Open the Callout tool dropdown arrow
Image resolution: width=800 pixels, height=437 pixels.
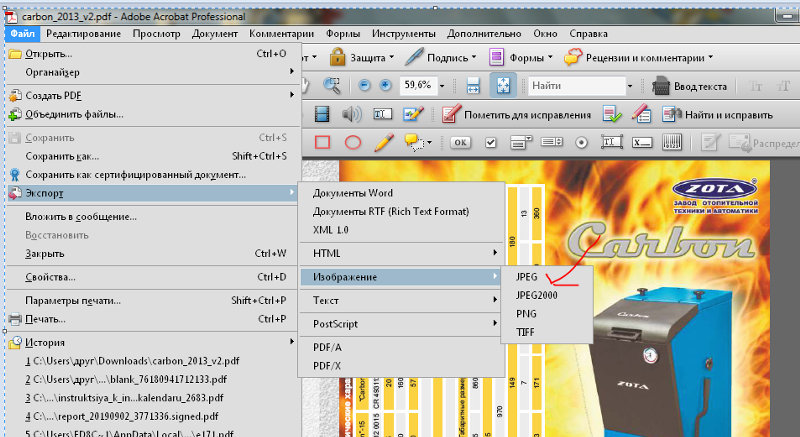[x=429, y=142]
